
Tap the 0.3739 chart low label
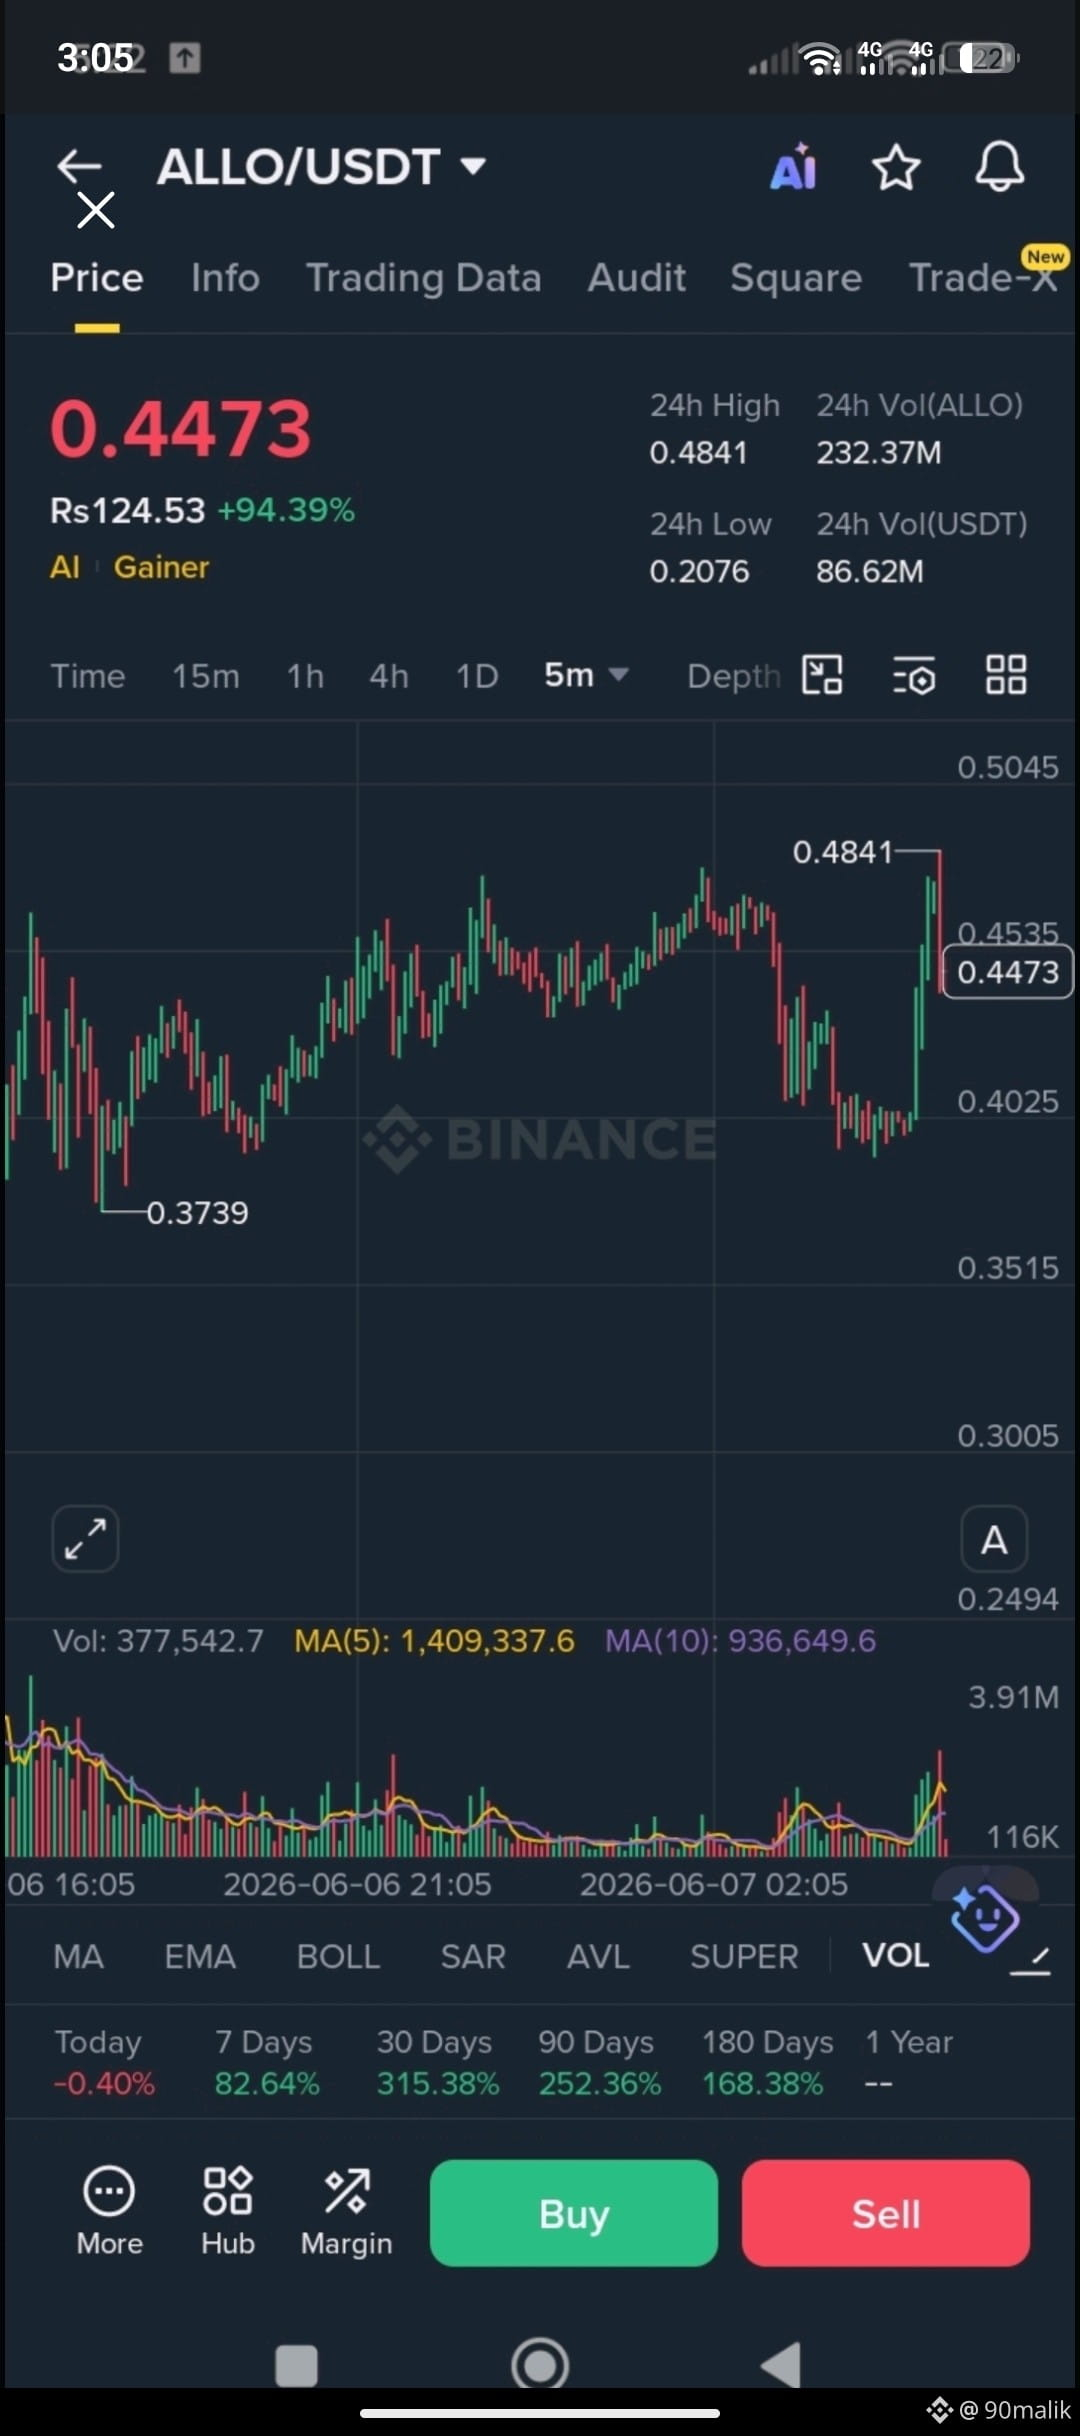[x=197, y=1213]
